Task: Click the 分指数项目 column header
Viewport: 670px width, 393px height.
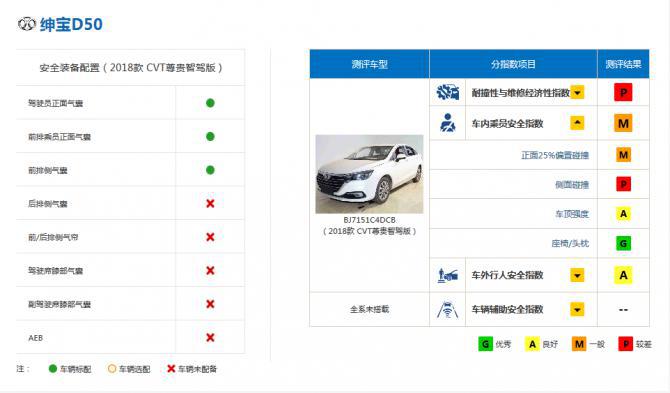Action: point(513,64)
